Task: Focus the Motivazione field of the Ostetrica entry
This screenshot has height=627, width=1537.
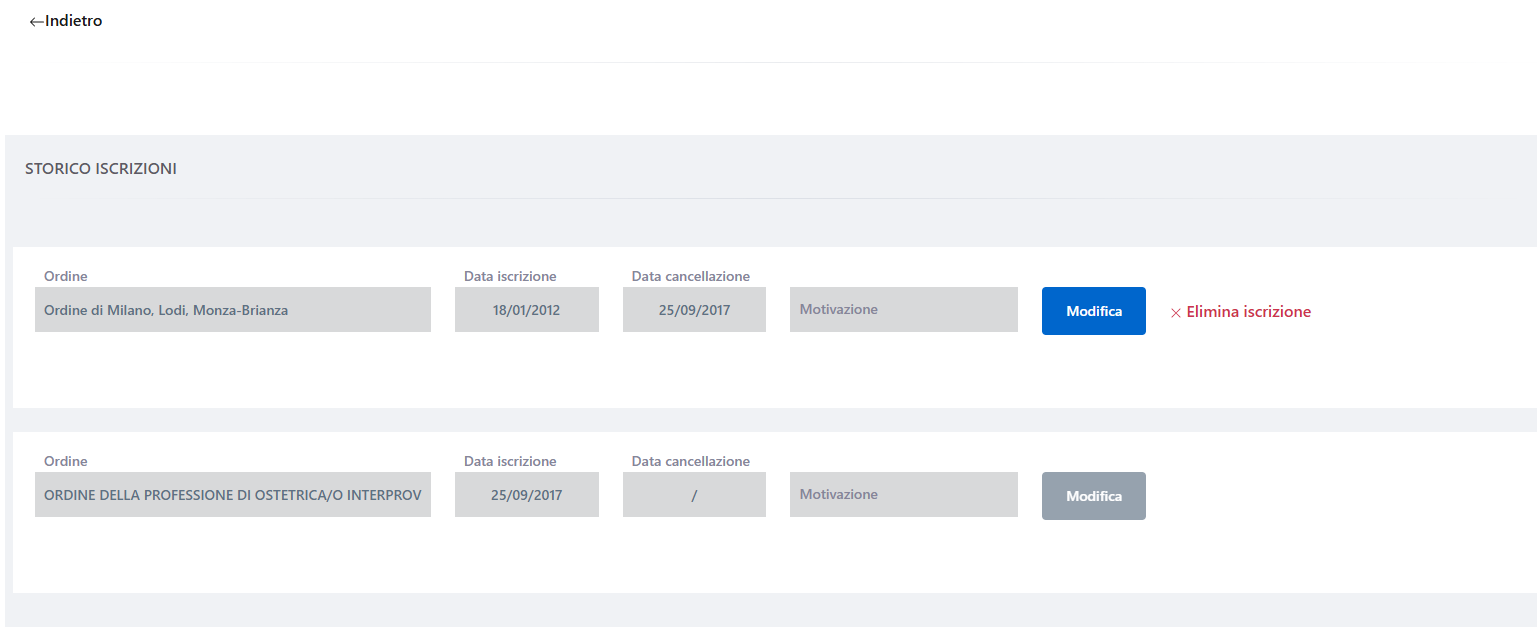Action: pyautogui.click(x=903, y=495)
